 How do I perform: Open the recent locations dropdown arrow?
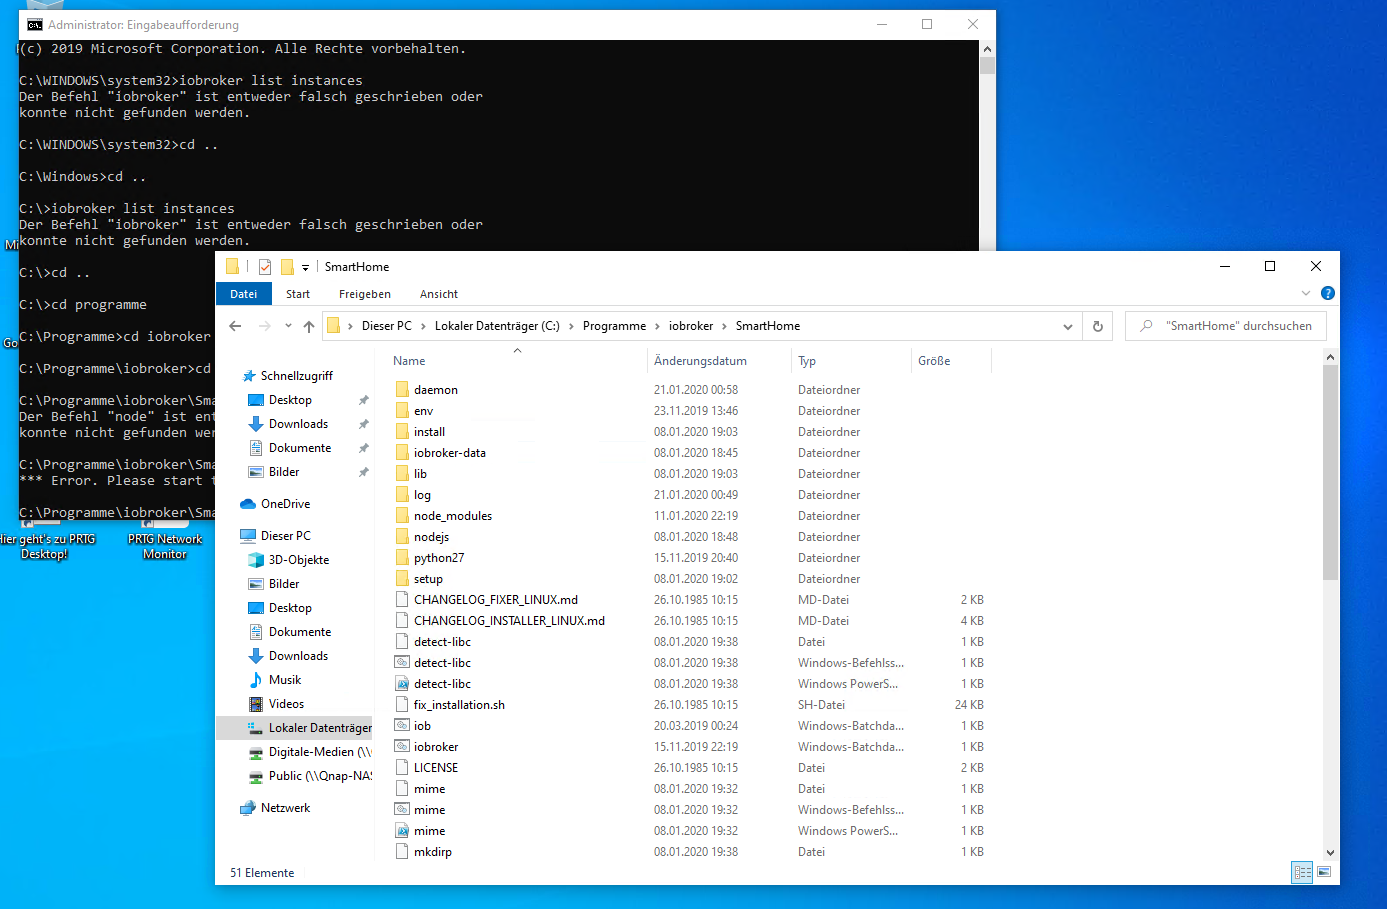tap(288, 326)
